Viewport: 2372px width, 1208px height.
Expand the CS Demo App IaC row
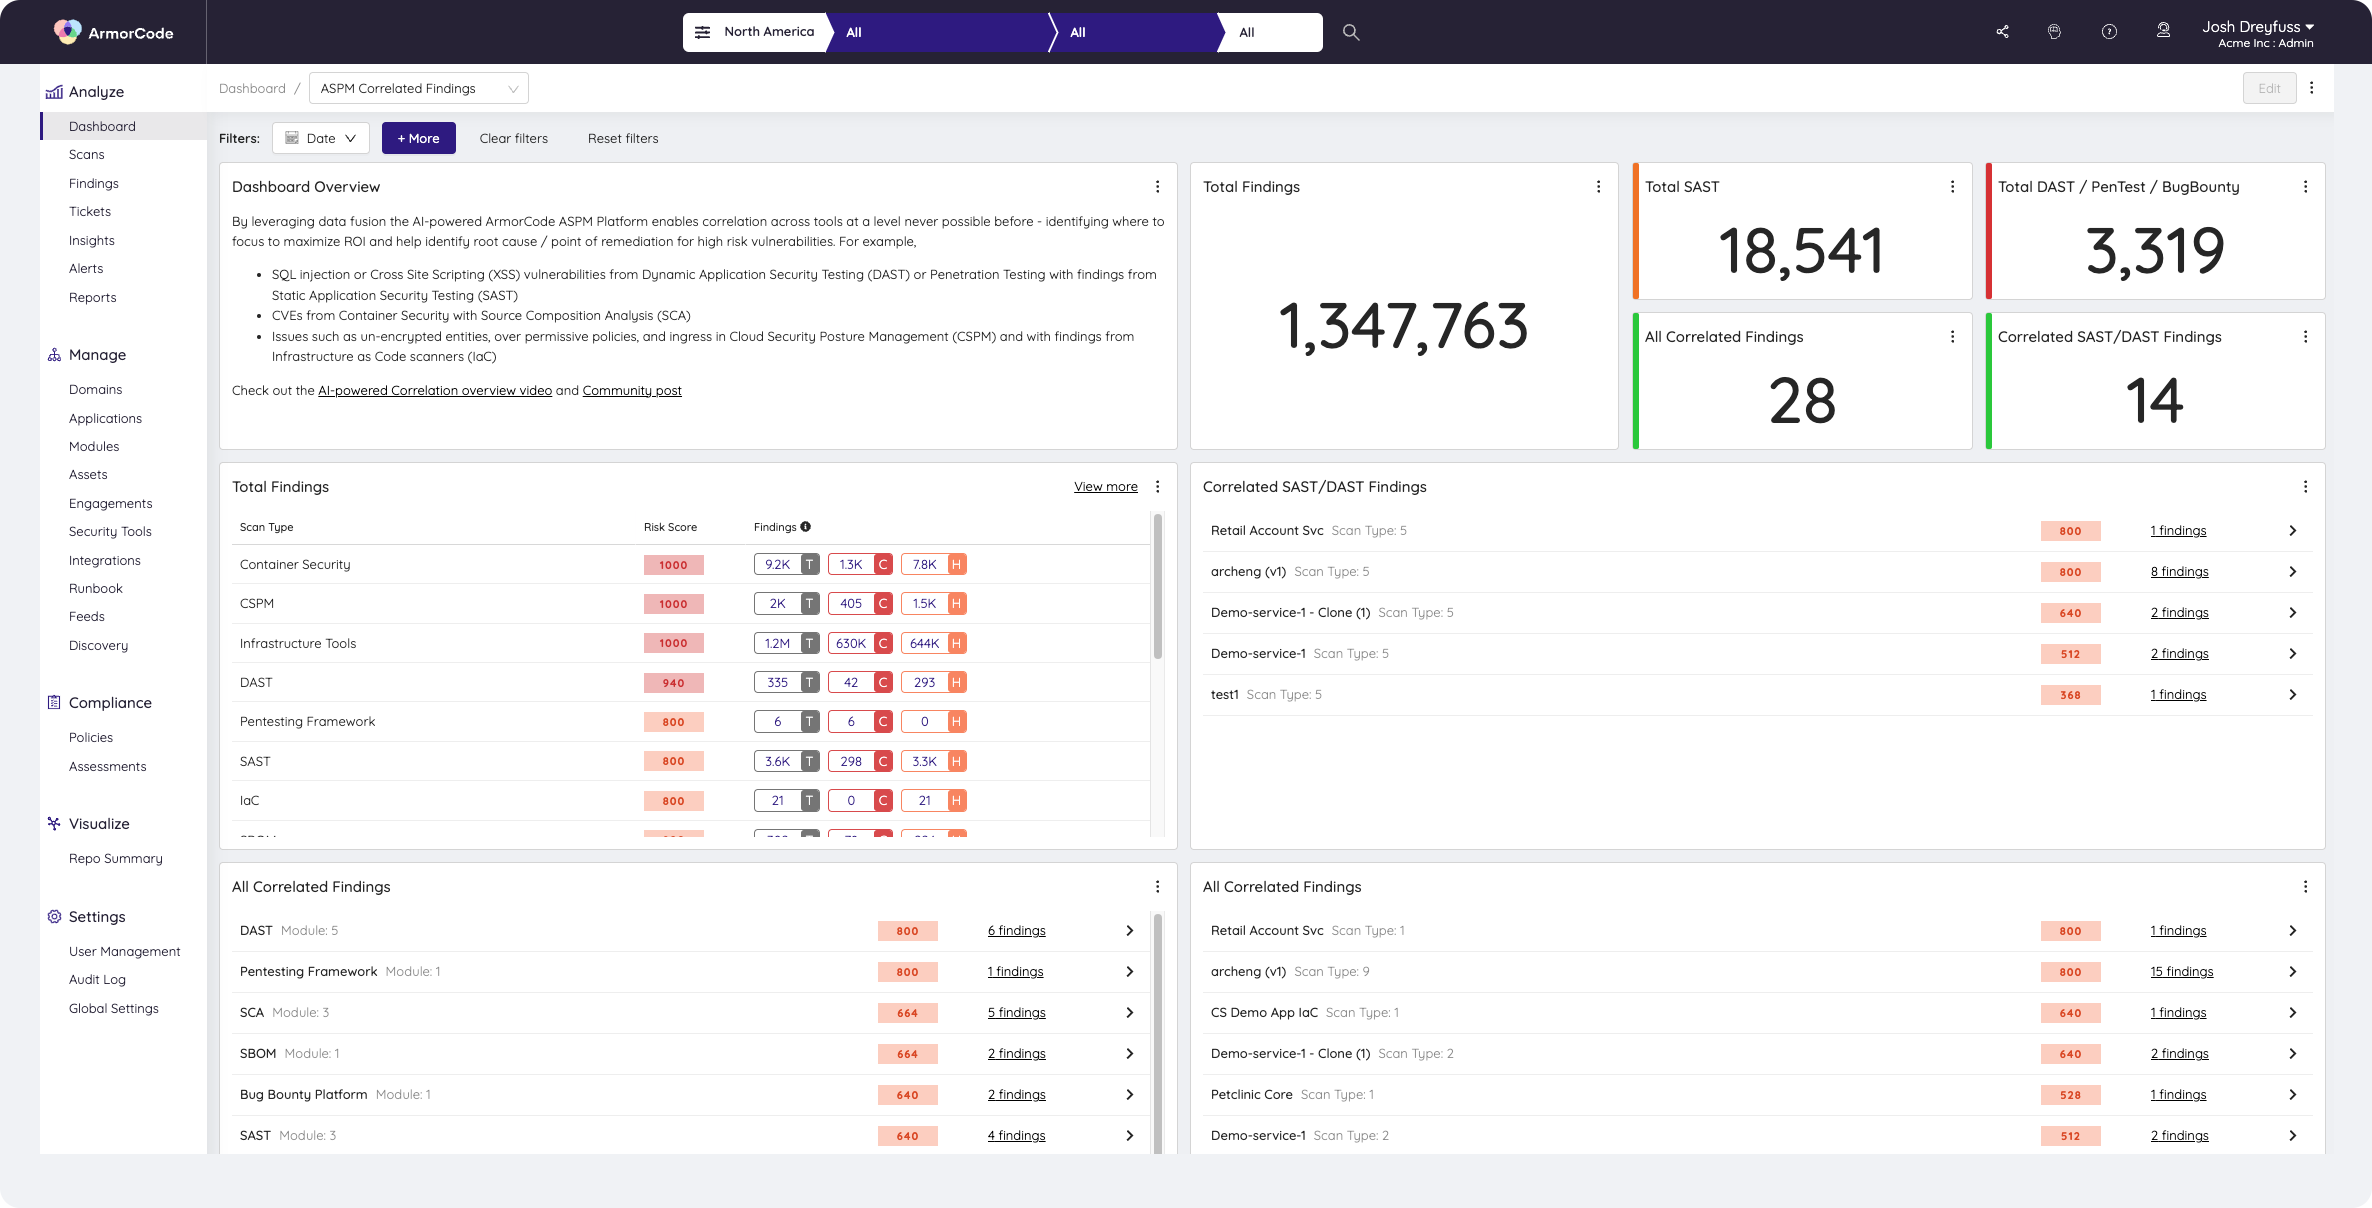[2293, 1013]
